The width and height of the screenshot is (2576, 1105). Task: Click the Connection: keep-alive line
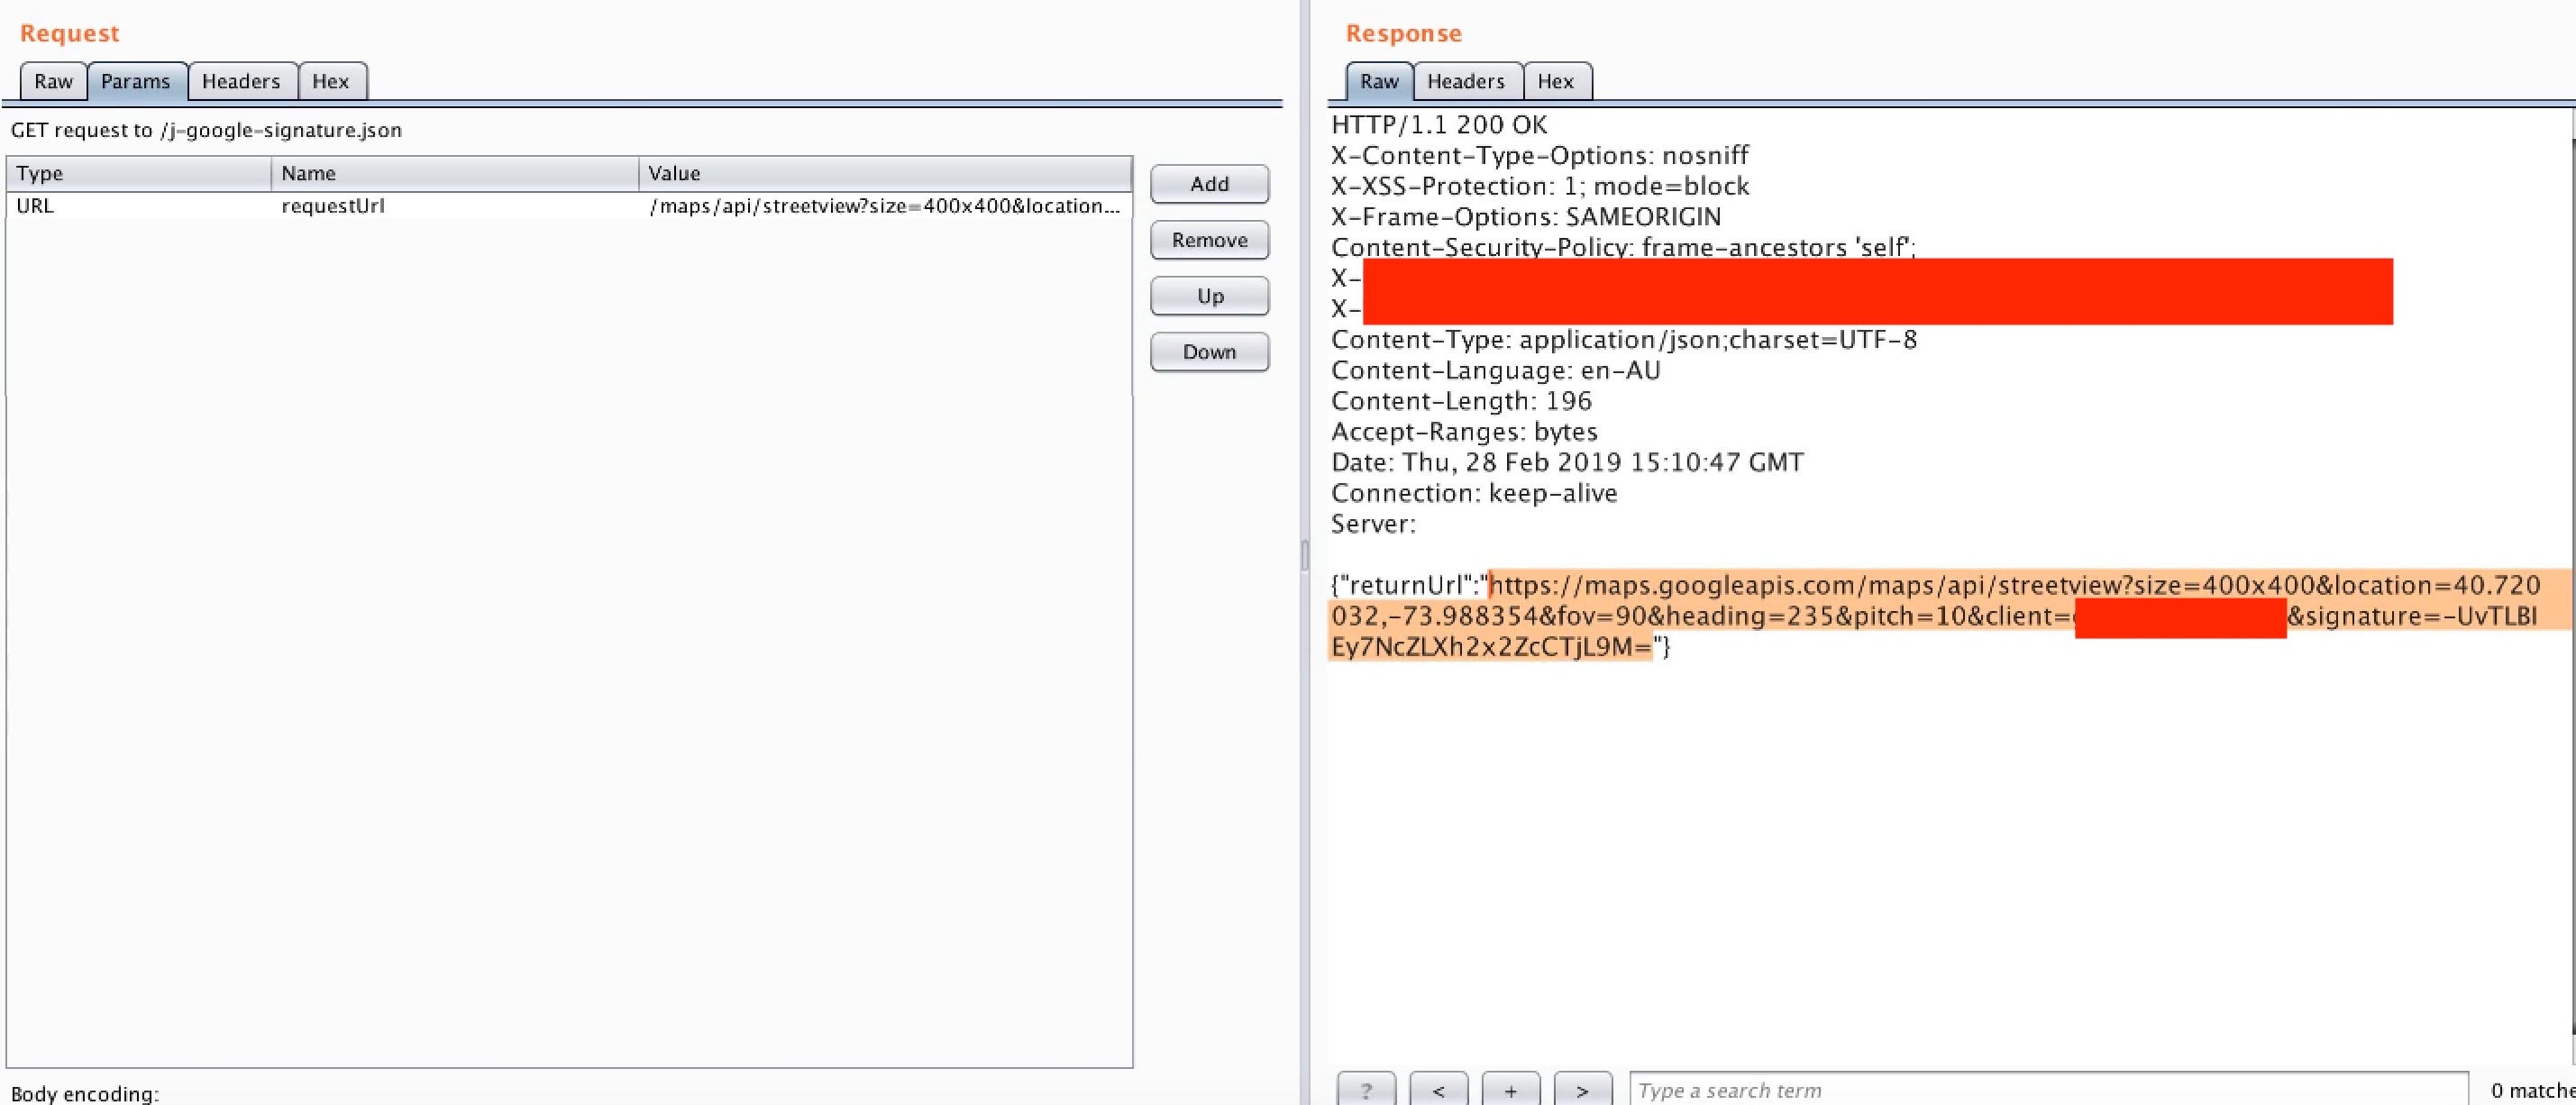tap(1474, 493)
